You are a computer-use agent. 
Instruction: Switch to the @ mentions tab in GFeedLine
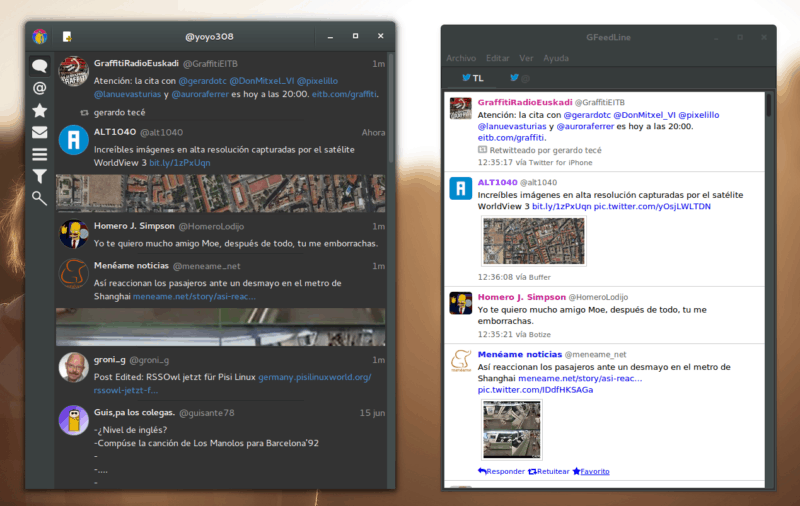pyautogui.click(x=520, y=78)
